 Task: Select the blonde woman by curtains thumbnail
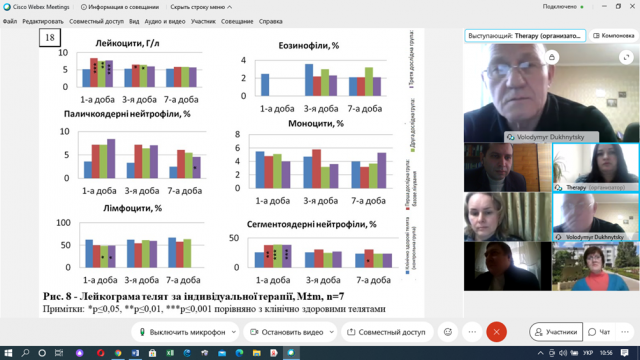coord(507,217)
